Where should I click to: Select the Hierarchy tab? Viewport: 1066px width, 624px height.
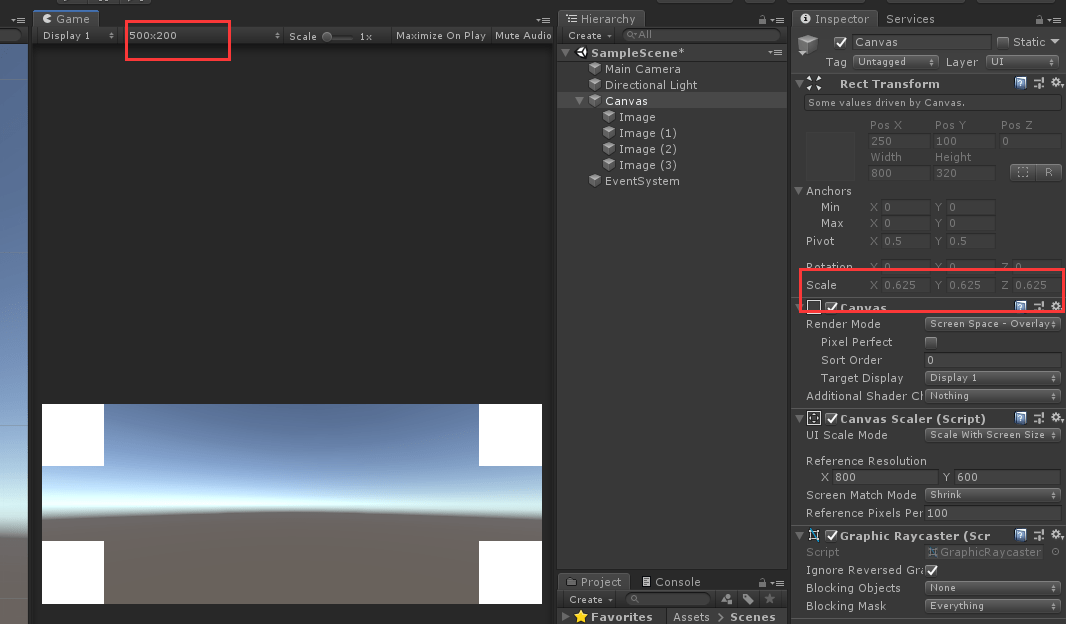point(601,19)
